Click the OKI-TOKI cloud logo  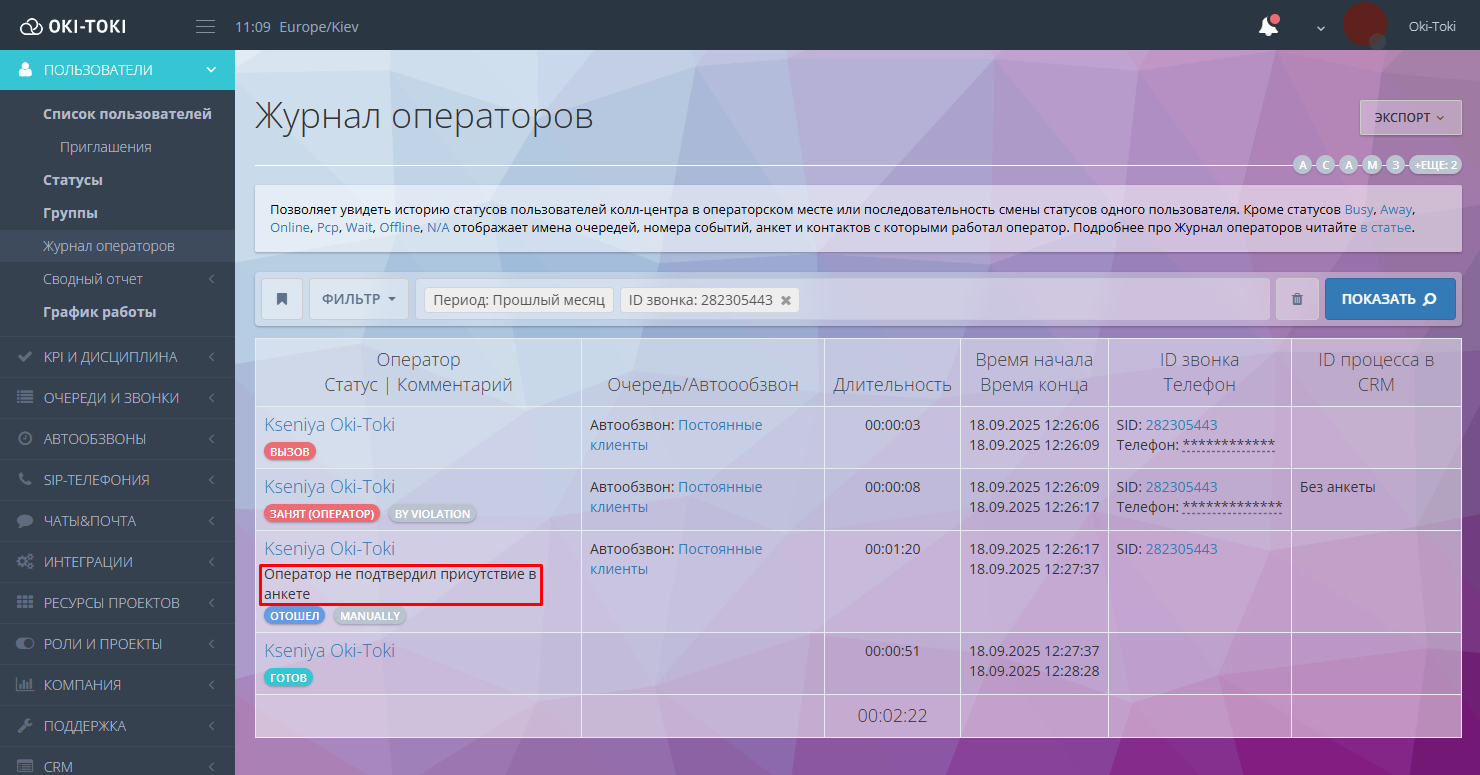(x=73, y=27)
